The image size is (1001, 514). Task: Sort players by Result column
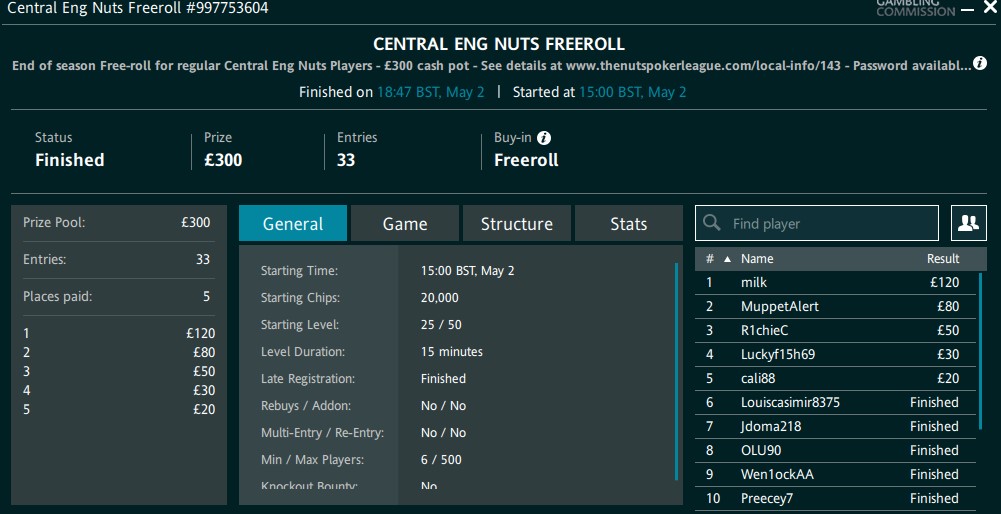pos(942,259)
